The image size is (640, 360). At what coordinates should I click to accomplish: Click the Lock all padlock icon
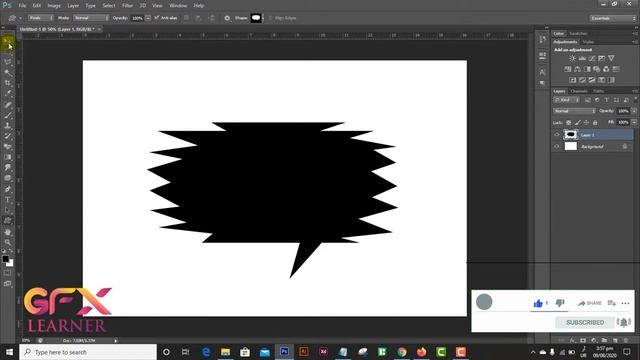[596, 122]
